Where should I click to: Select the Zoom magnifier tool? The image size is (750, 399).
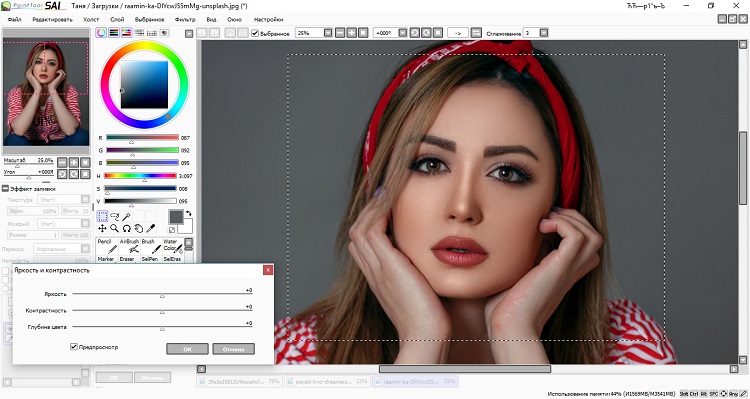114,229
